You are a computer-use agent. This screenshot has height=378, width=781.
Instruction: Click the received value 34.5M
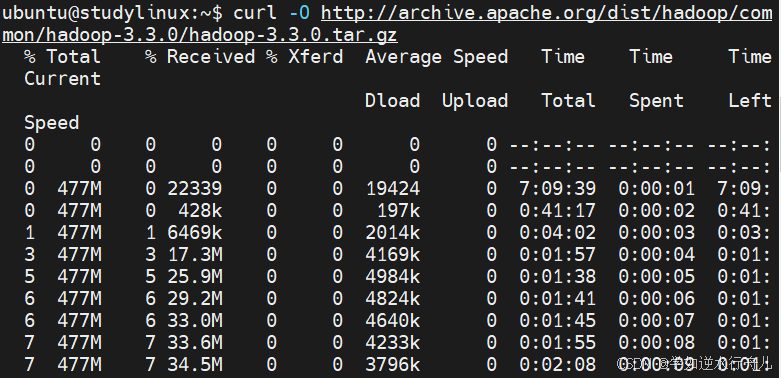tap(194, 364)
